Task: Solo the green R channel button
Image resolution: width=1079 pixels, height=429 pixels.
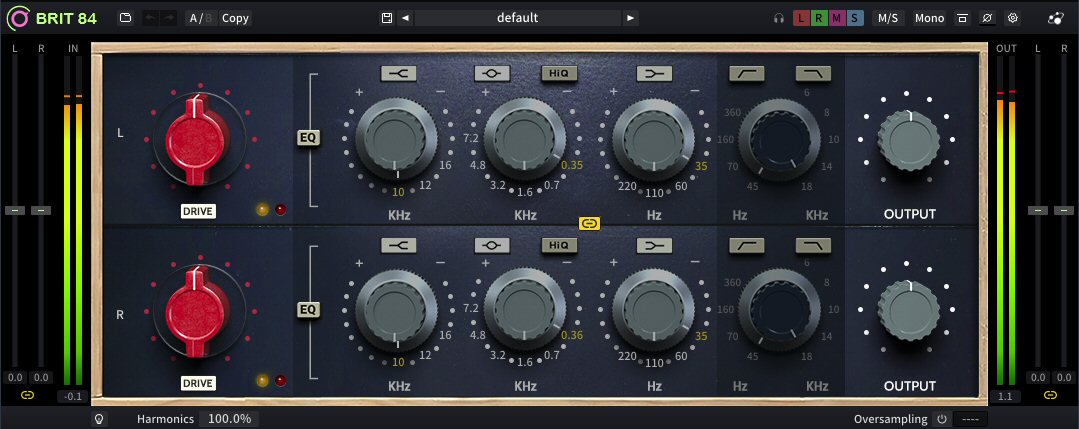Action: click(x=818, y=19)
